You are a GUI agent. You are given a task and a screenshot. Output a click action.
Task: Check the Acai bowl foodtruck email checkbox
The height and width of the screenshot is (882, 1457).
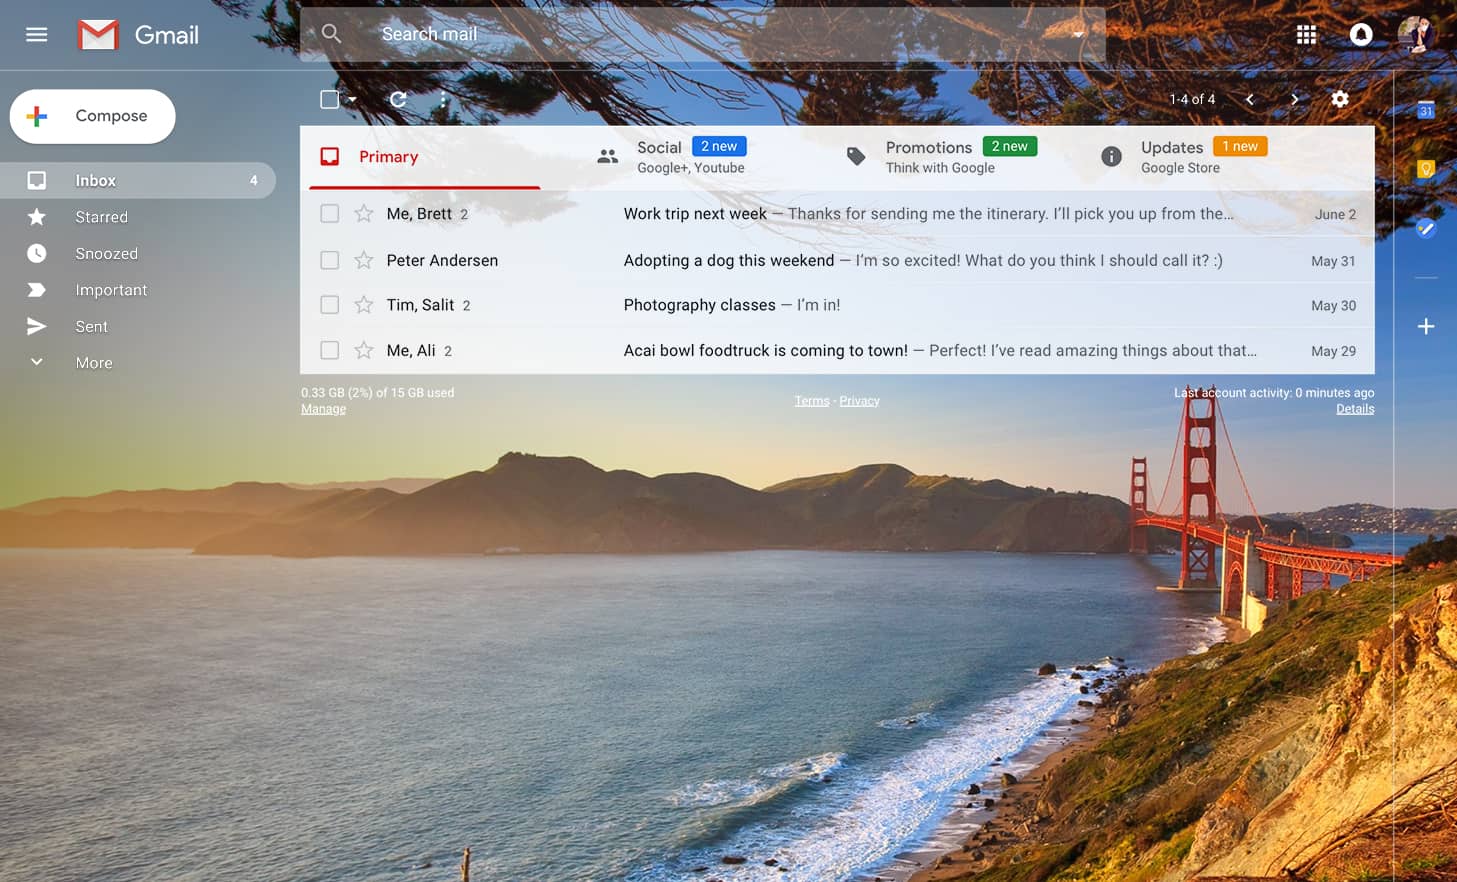coord(329,350)
